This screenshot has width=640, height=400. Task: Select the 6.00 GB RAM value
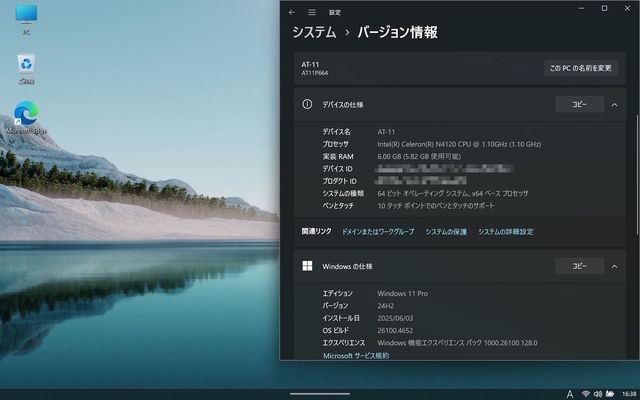point(419,156)
